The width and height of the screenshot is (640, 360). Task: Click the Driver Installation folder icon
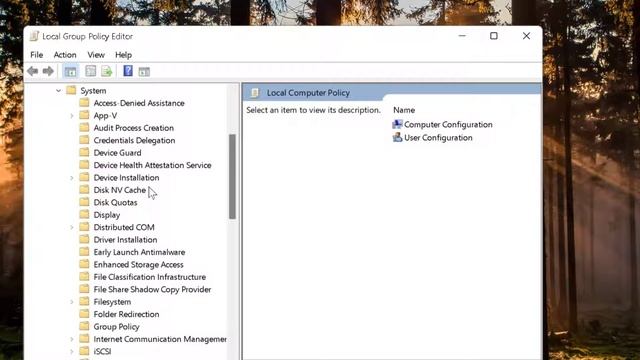coord(84,240)
